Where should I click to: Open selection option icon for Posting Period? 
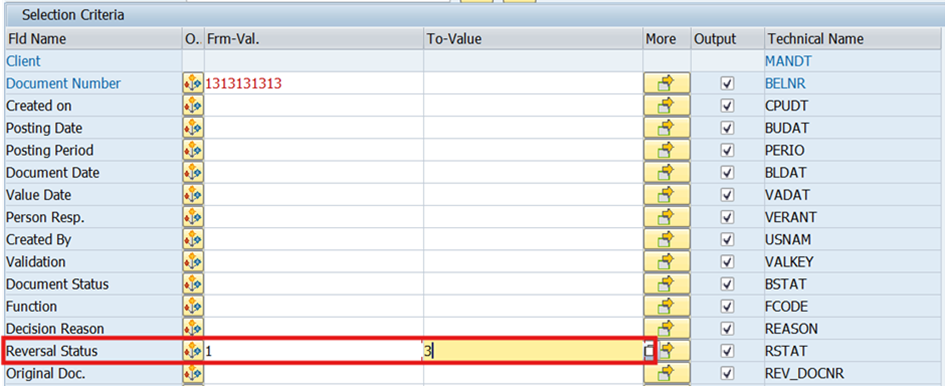tap(193, 150)
